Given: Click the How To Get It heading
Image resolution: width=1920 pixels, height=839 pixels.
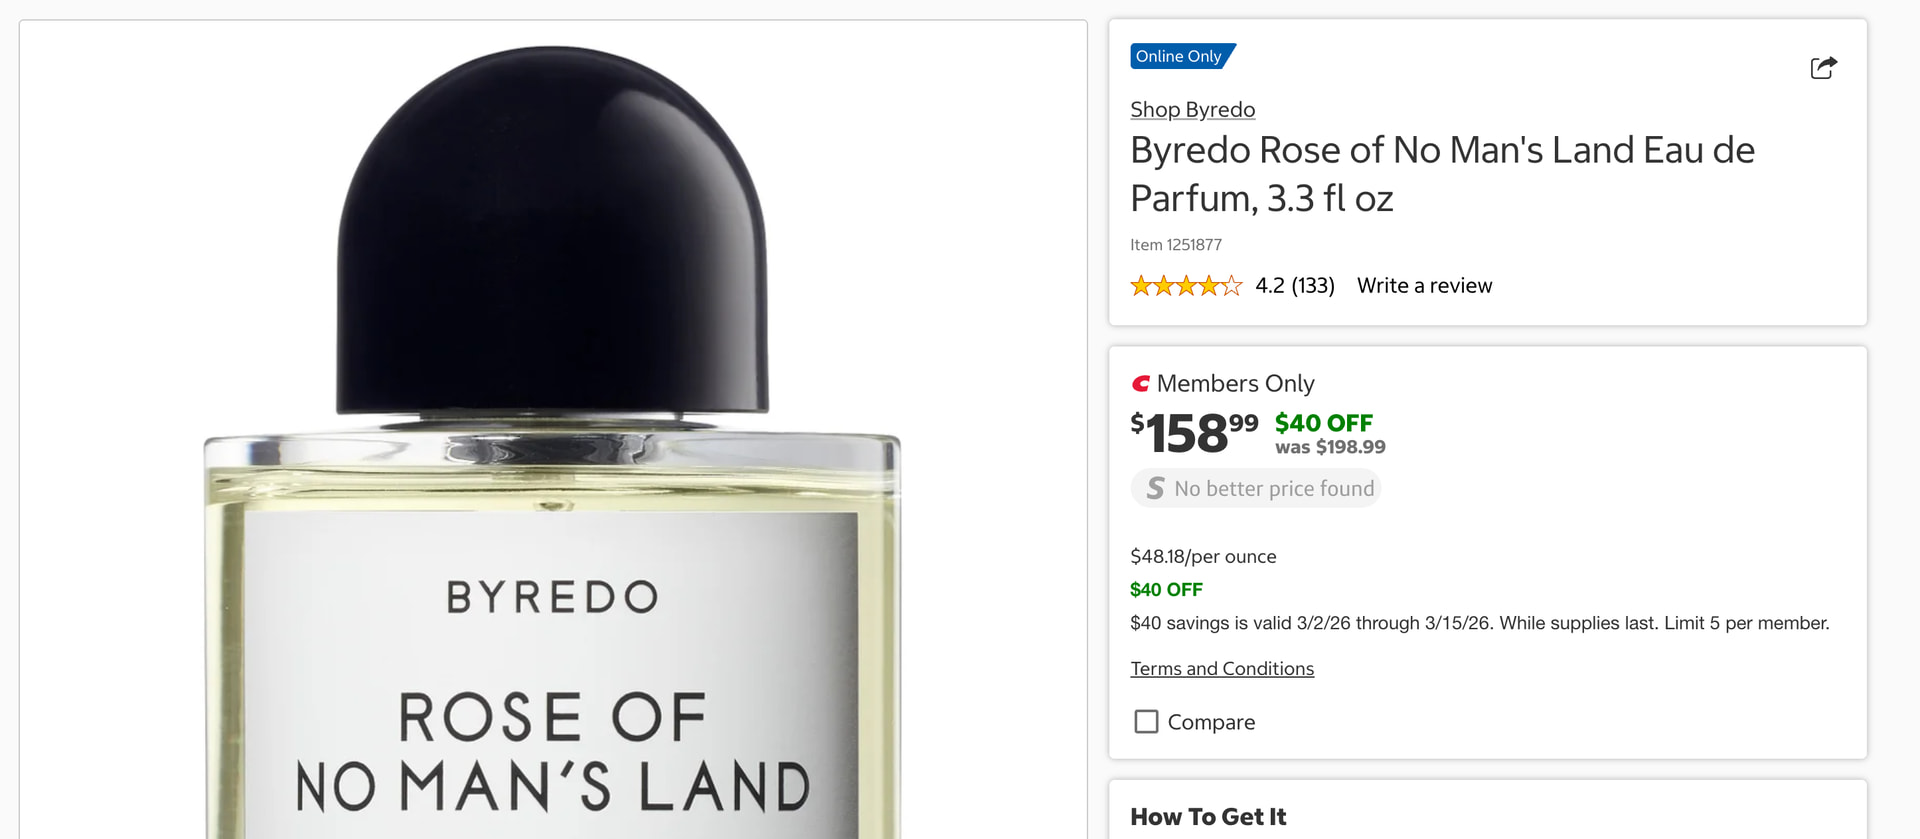Looking at the screenshot, I should pos(1208,817).
